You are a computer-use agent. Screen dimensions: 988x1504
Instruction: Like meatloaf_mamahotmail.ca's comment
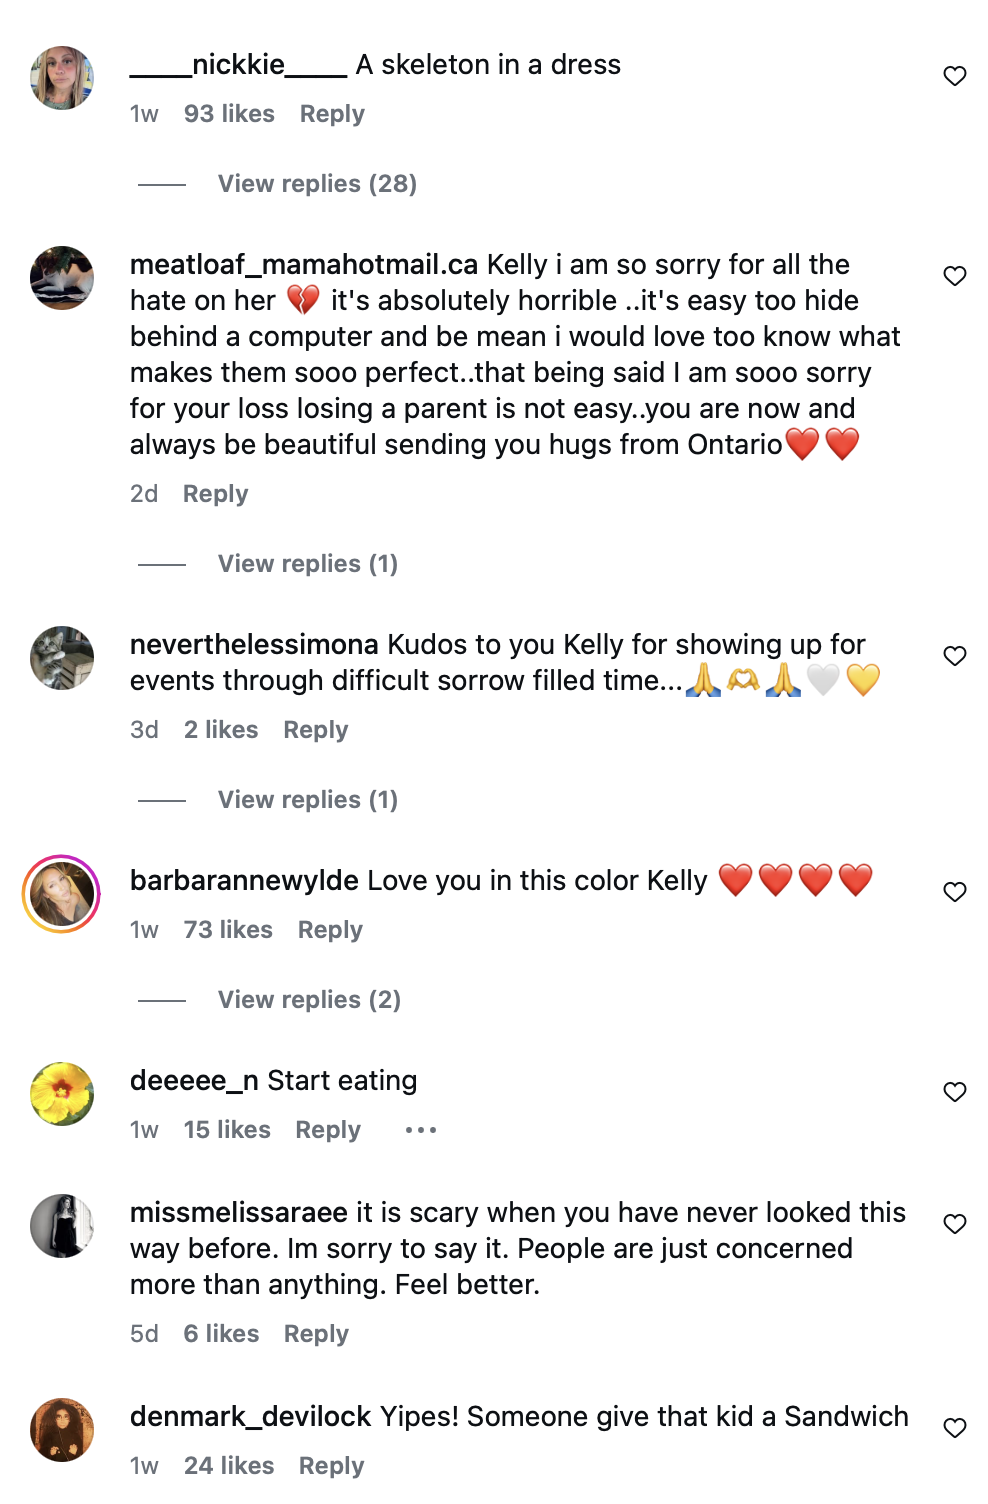pyautogui.click(x=955, y=276)
